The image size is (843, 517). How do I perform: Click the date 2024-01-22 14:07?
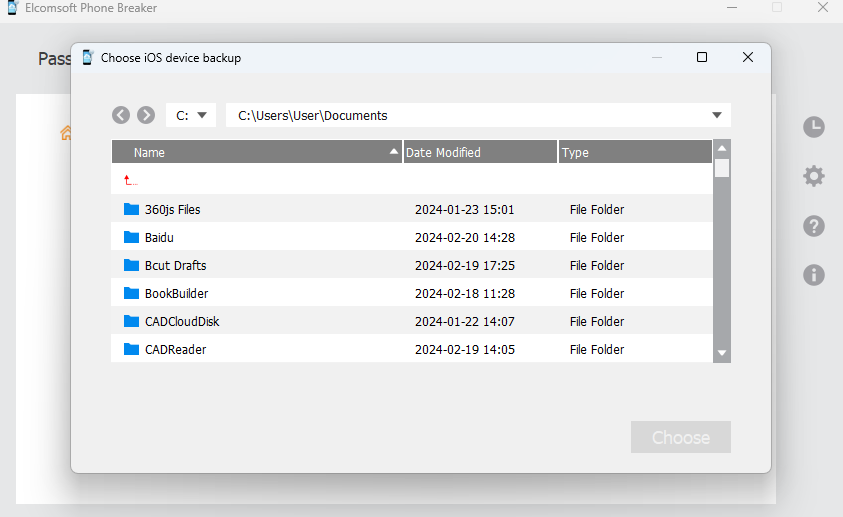pos(465,321)
